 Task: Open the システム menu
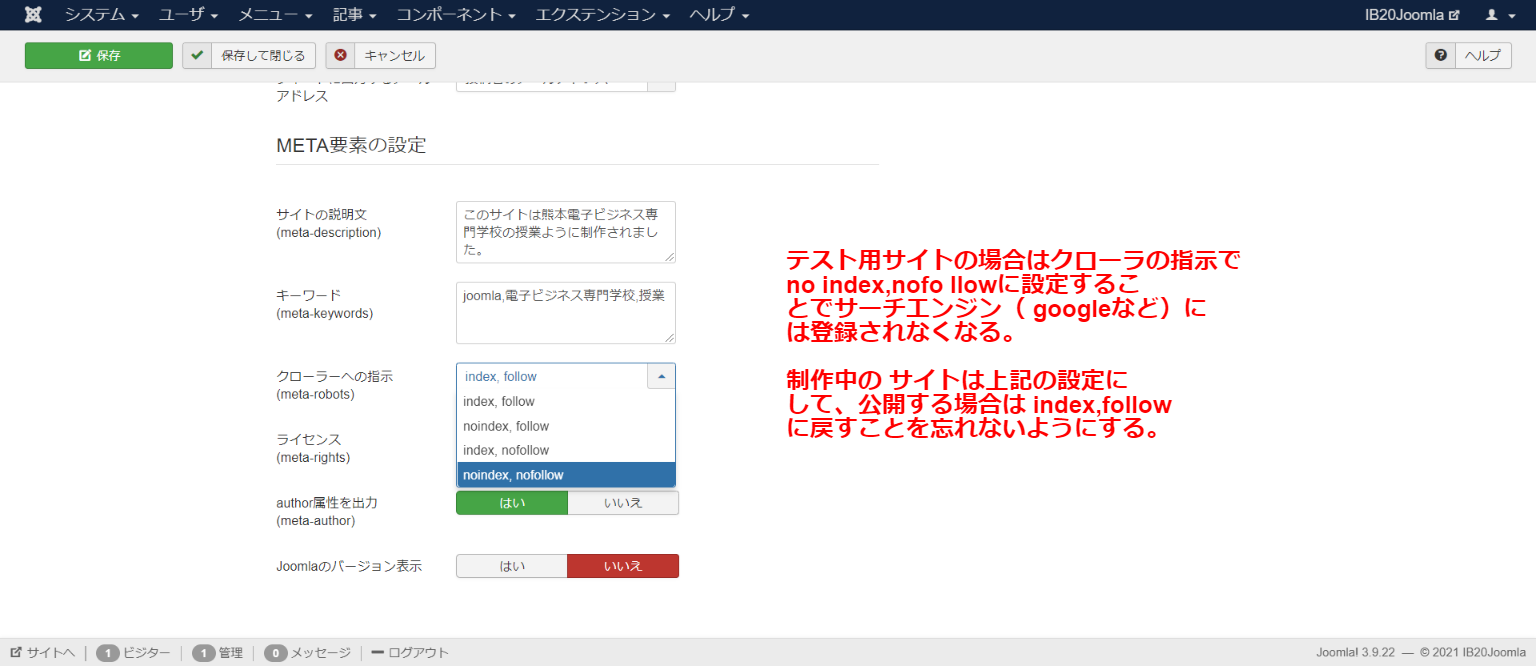101,15
